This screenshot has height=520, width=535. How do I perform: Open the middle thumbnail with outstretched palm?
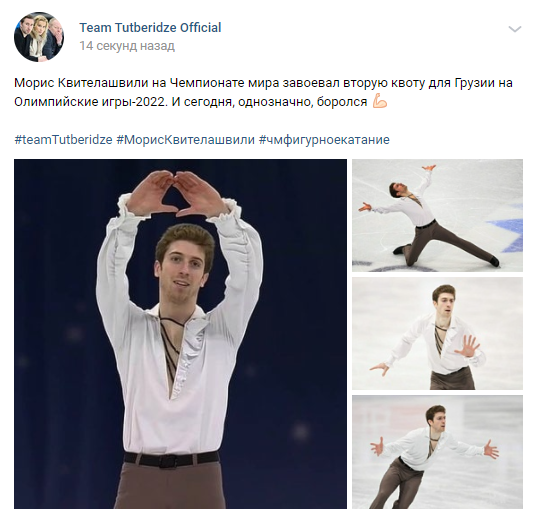tap(437, 333)
